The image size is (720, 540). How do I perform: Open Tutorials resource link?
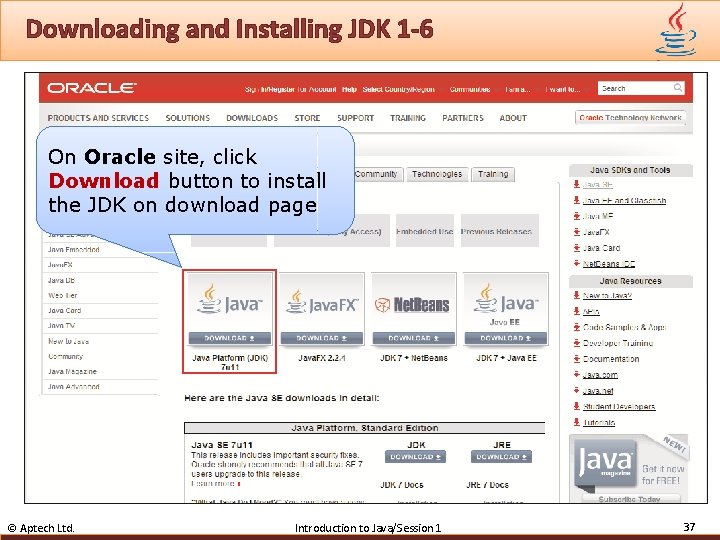tap(599, 422)
